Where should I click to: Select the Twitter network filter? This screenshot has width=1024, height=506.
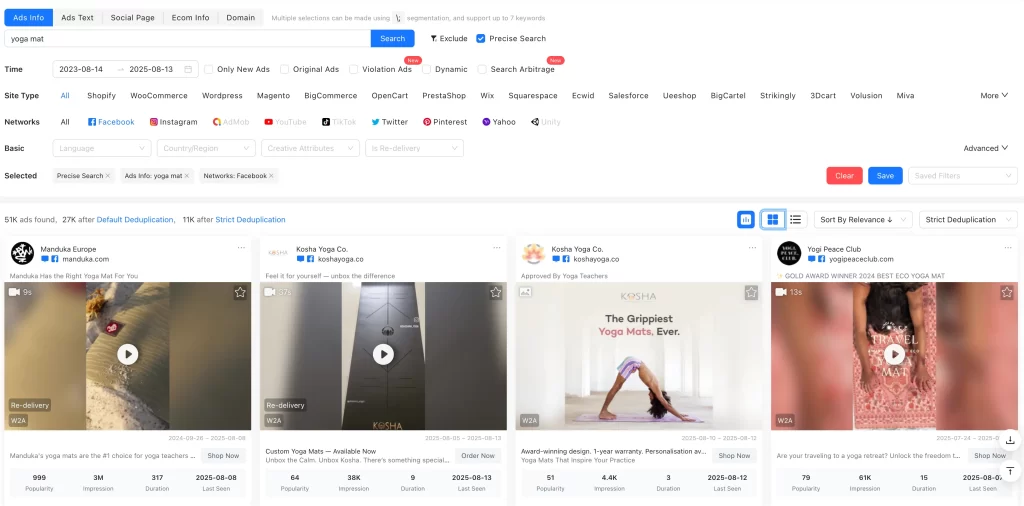(390, 122)
